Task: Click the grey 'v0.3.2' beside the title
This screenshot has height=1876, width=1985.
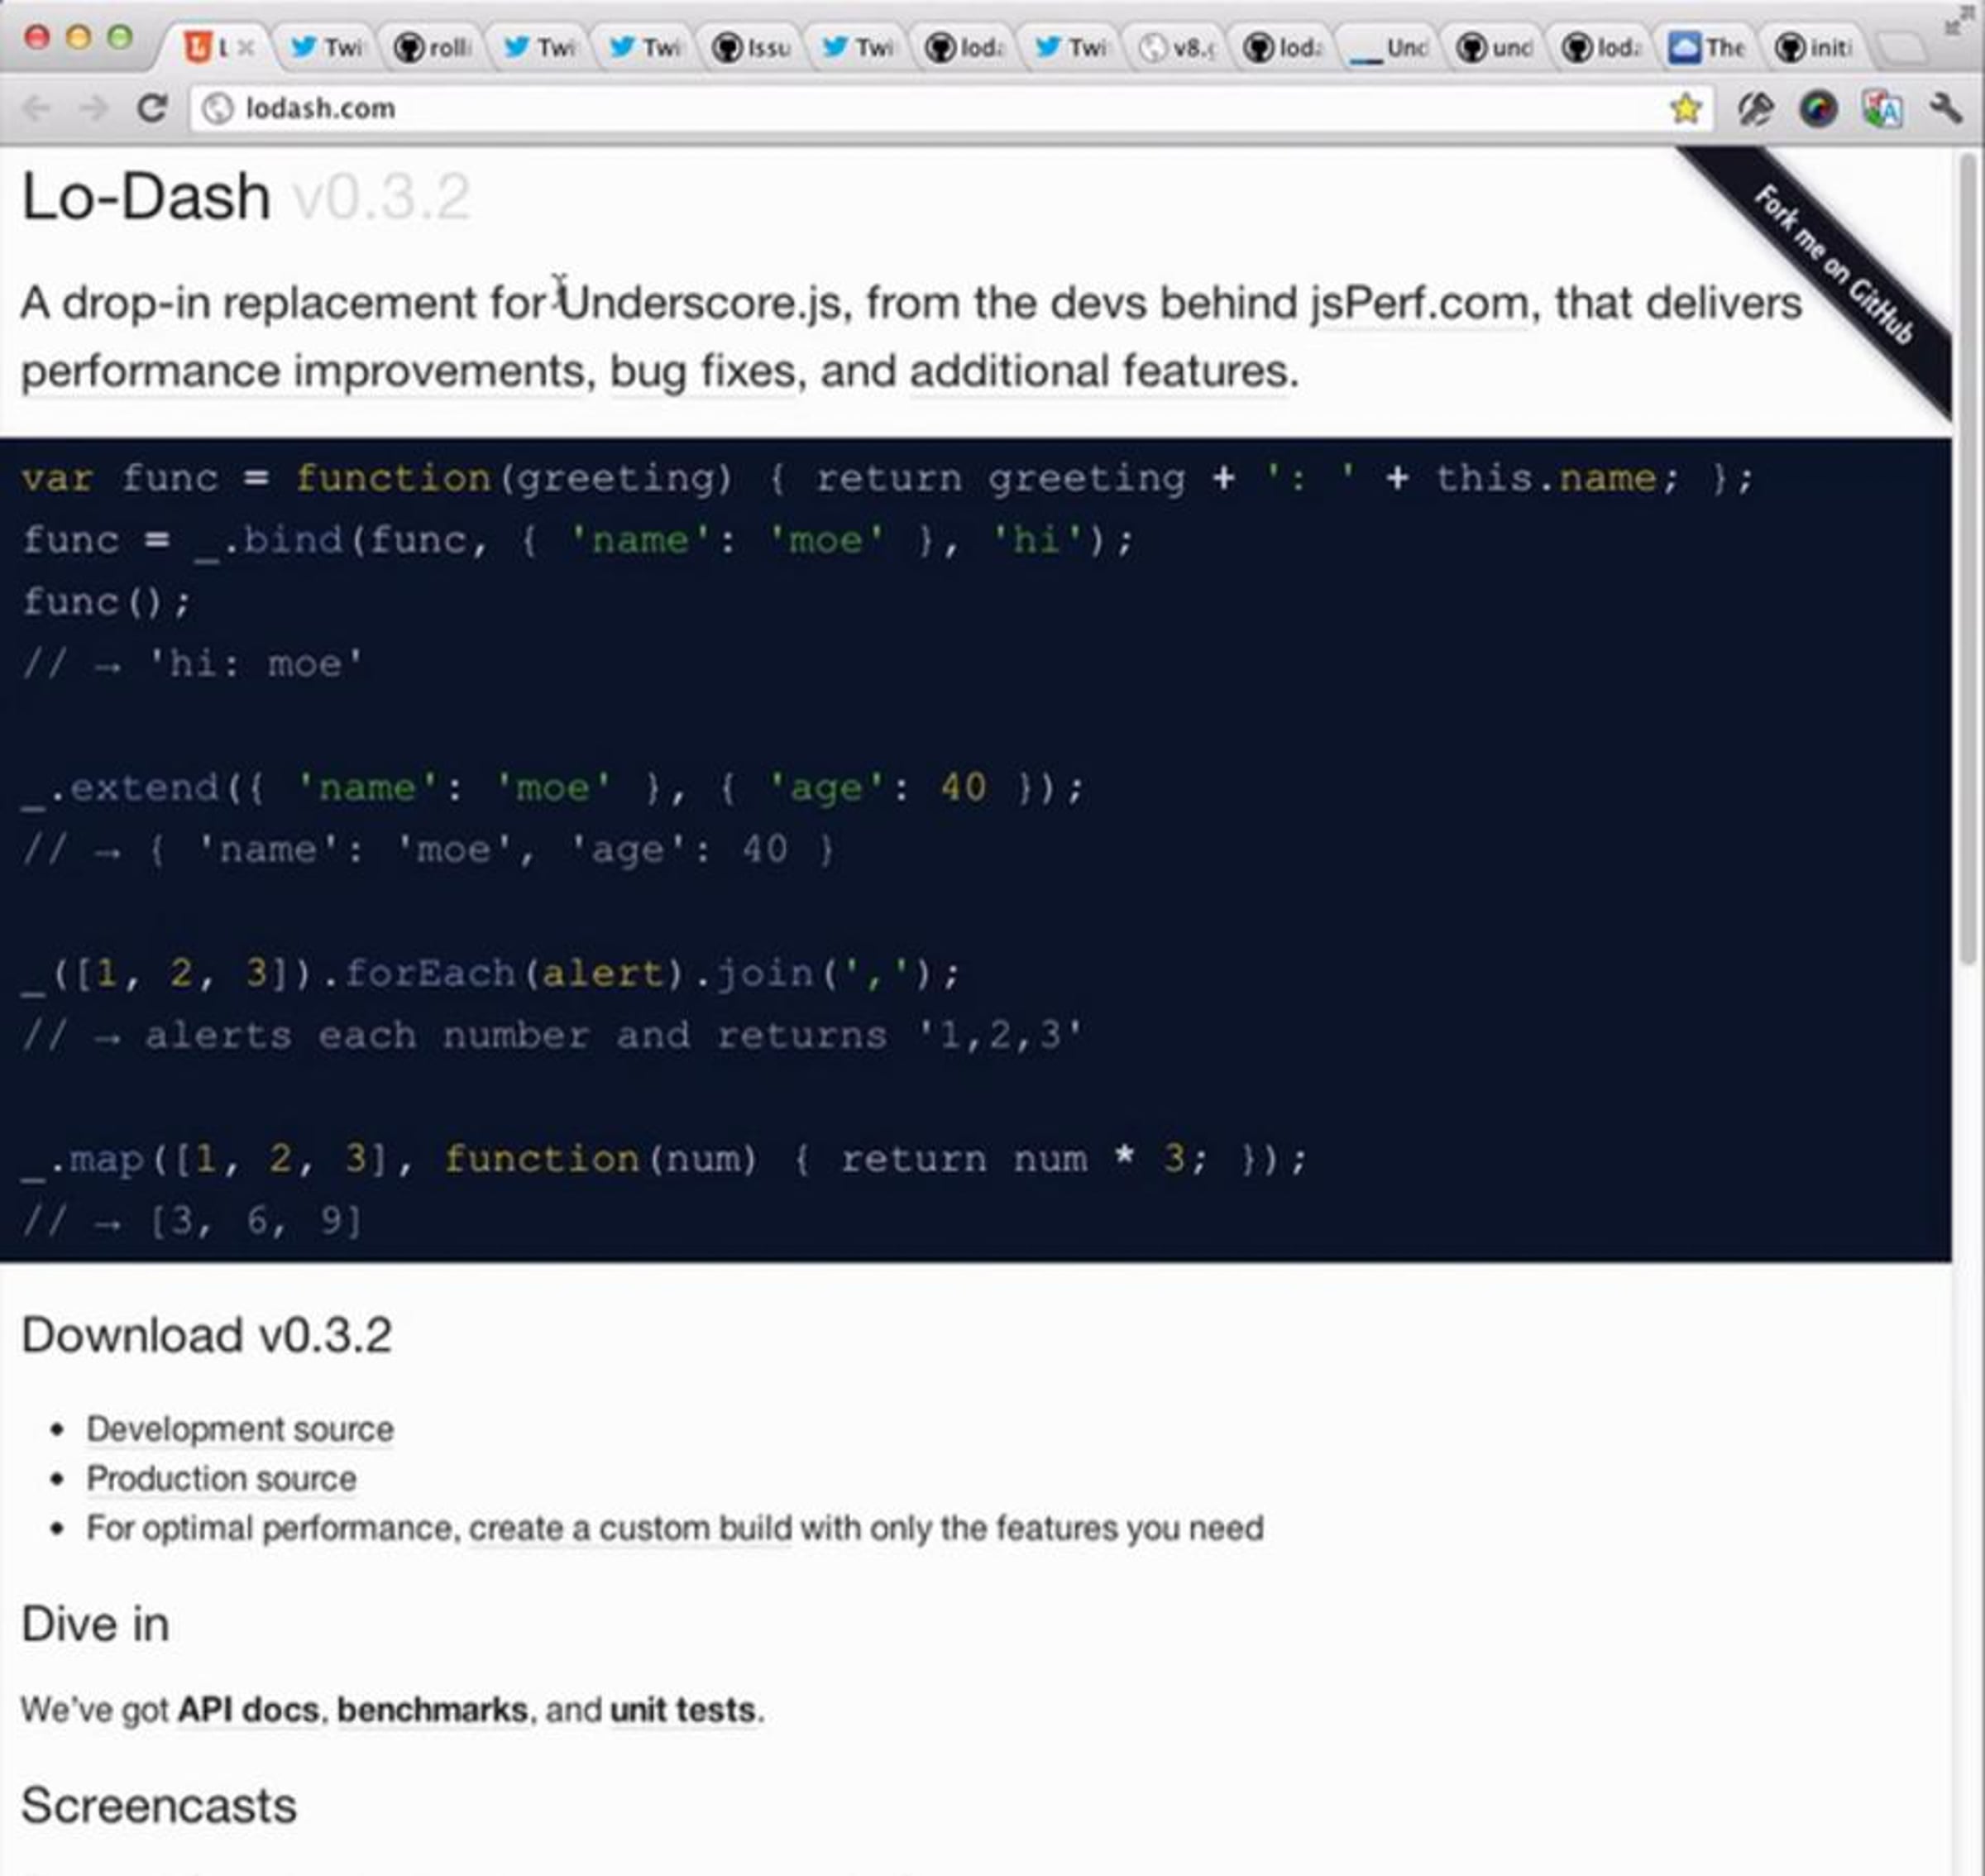Action: (381, 196)
